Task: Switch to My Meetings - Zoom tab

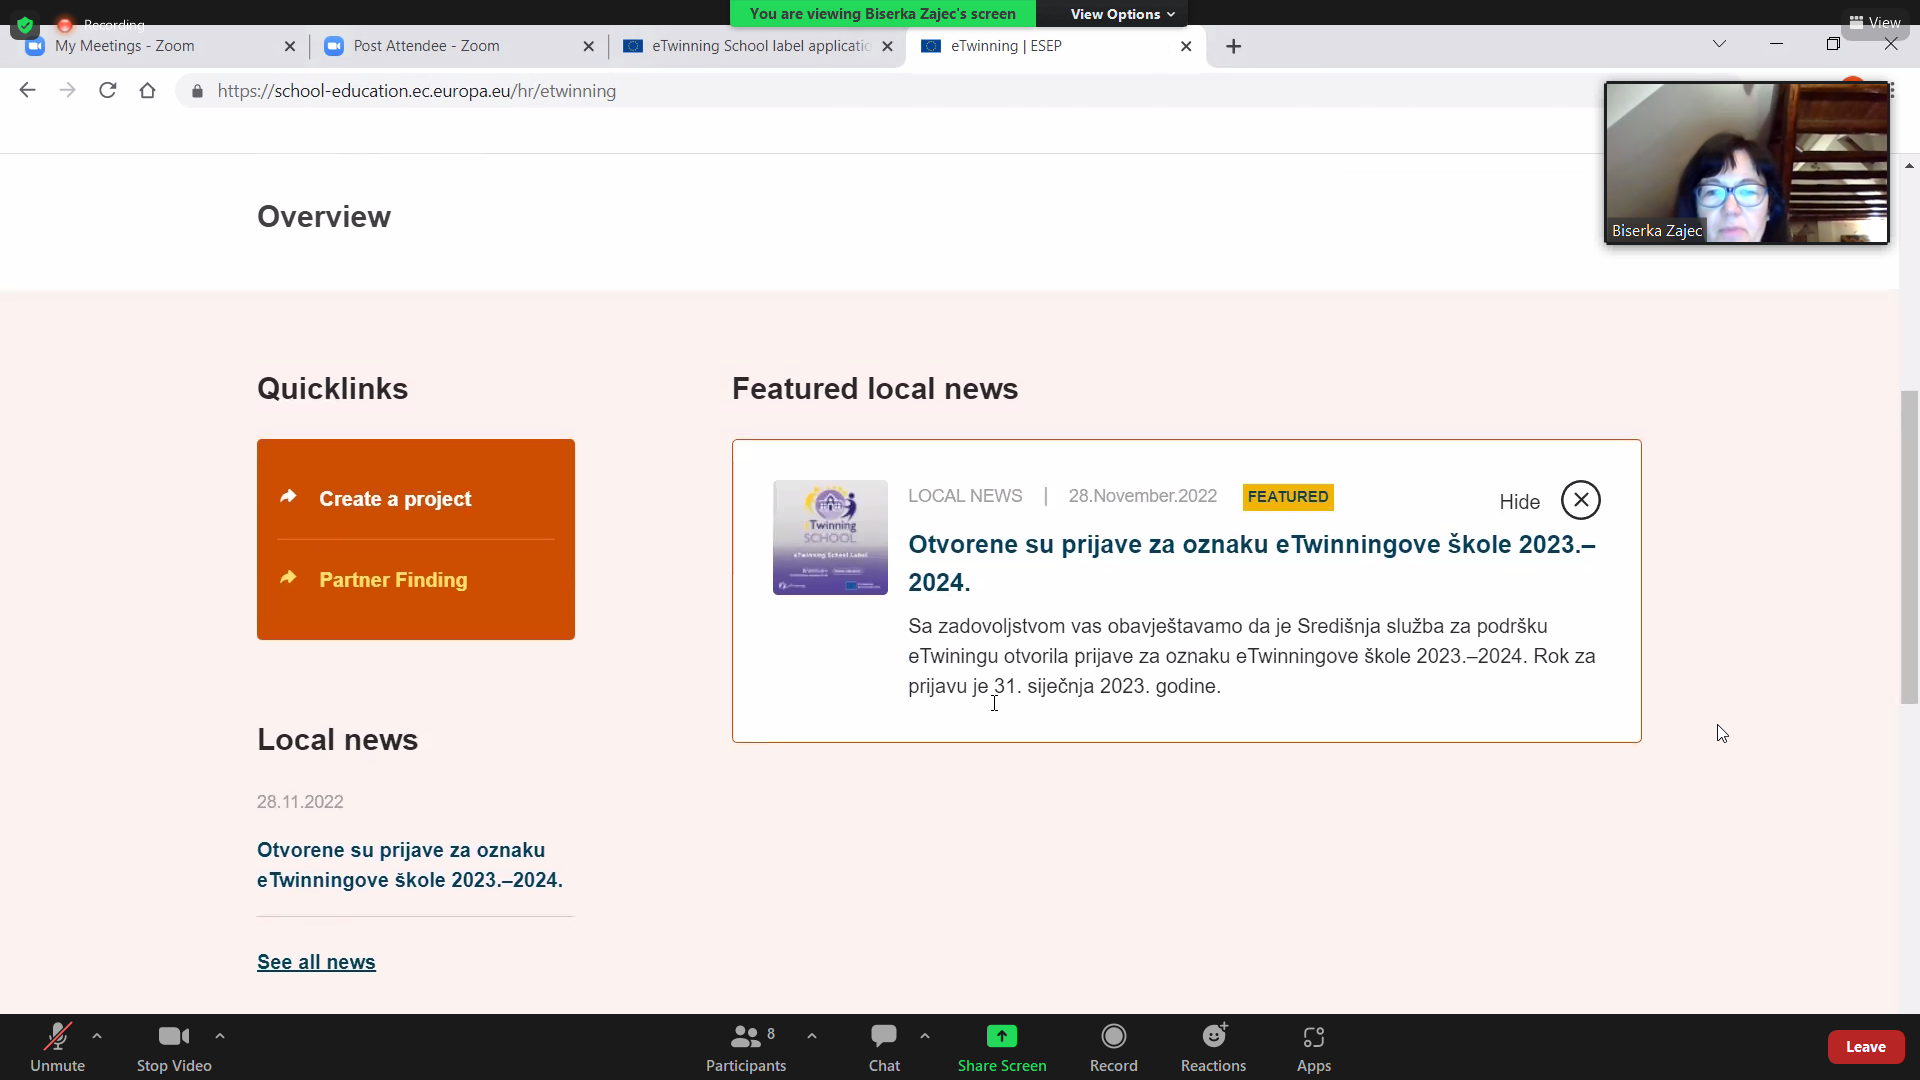Action: coord(160,46)
